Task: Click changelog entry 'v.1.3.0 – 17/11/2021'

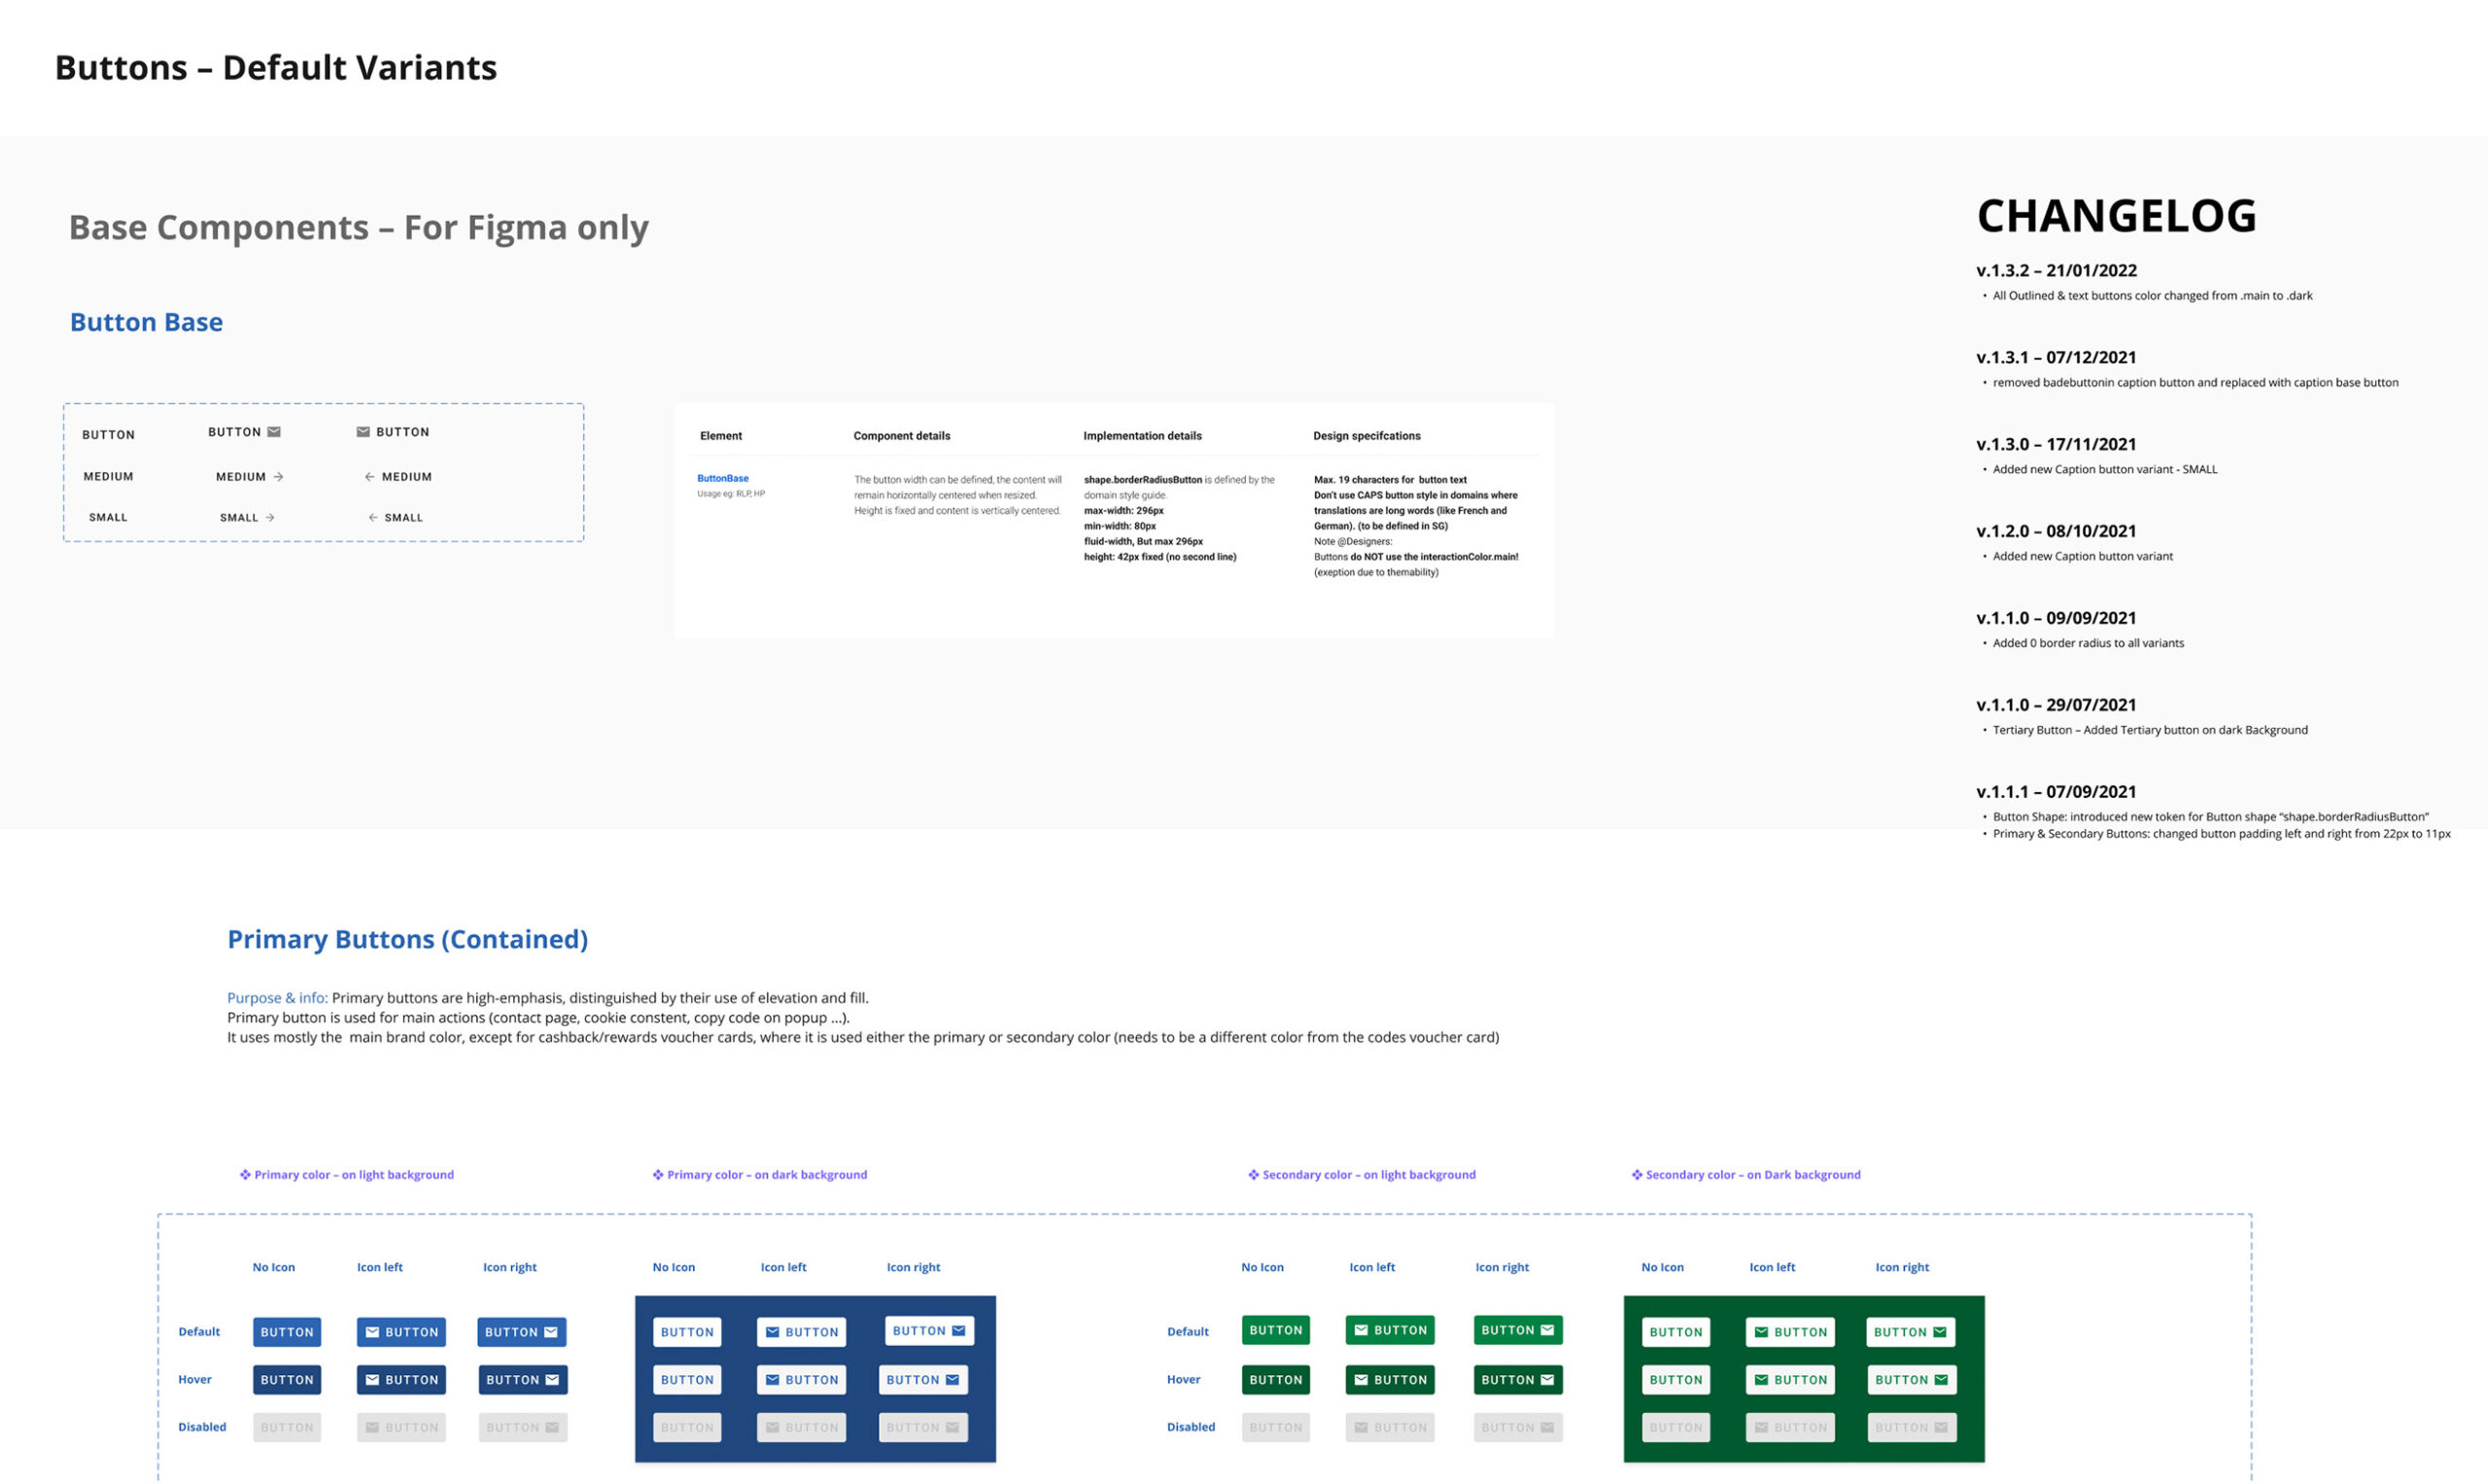Action: point(2057,445)
